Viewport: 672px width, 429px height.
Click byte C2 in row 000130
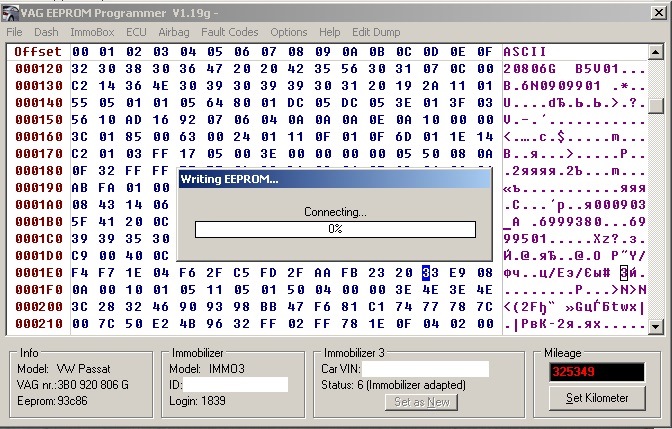click(80, 86)
